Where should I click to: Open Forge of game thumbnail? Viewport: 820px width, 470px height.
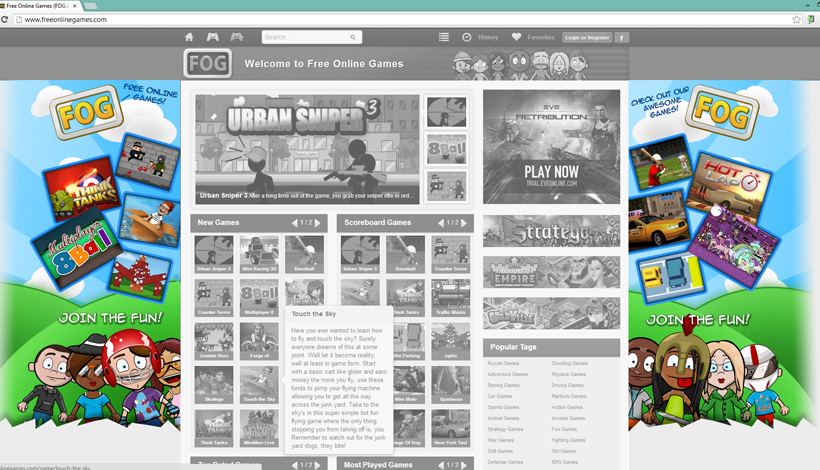(259, 341)
